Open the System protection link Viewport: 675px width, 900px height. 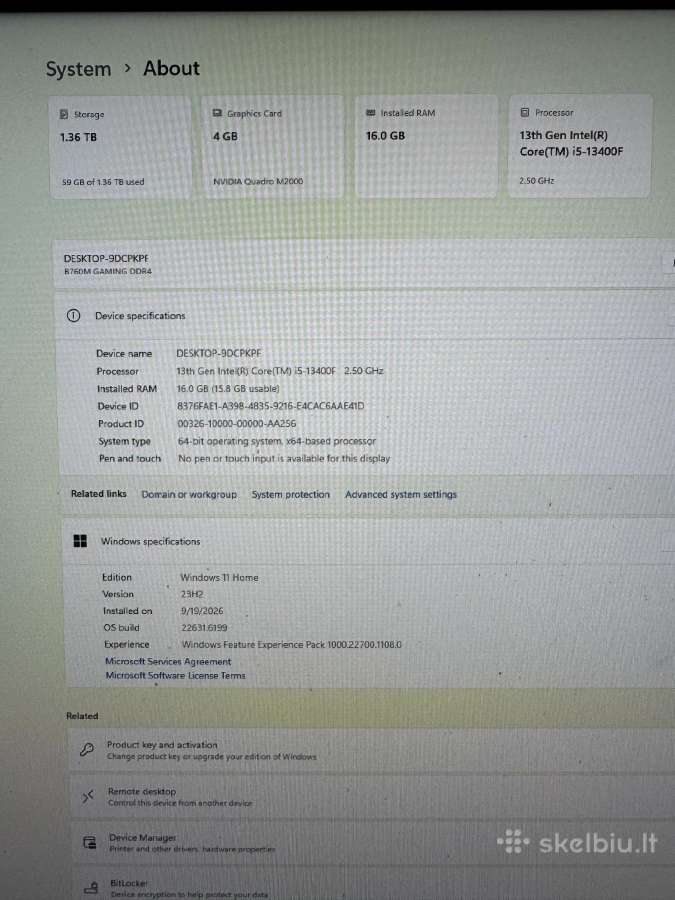pyautogui.click(x=290, y=494)
